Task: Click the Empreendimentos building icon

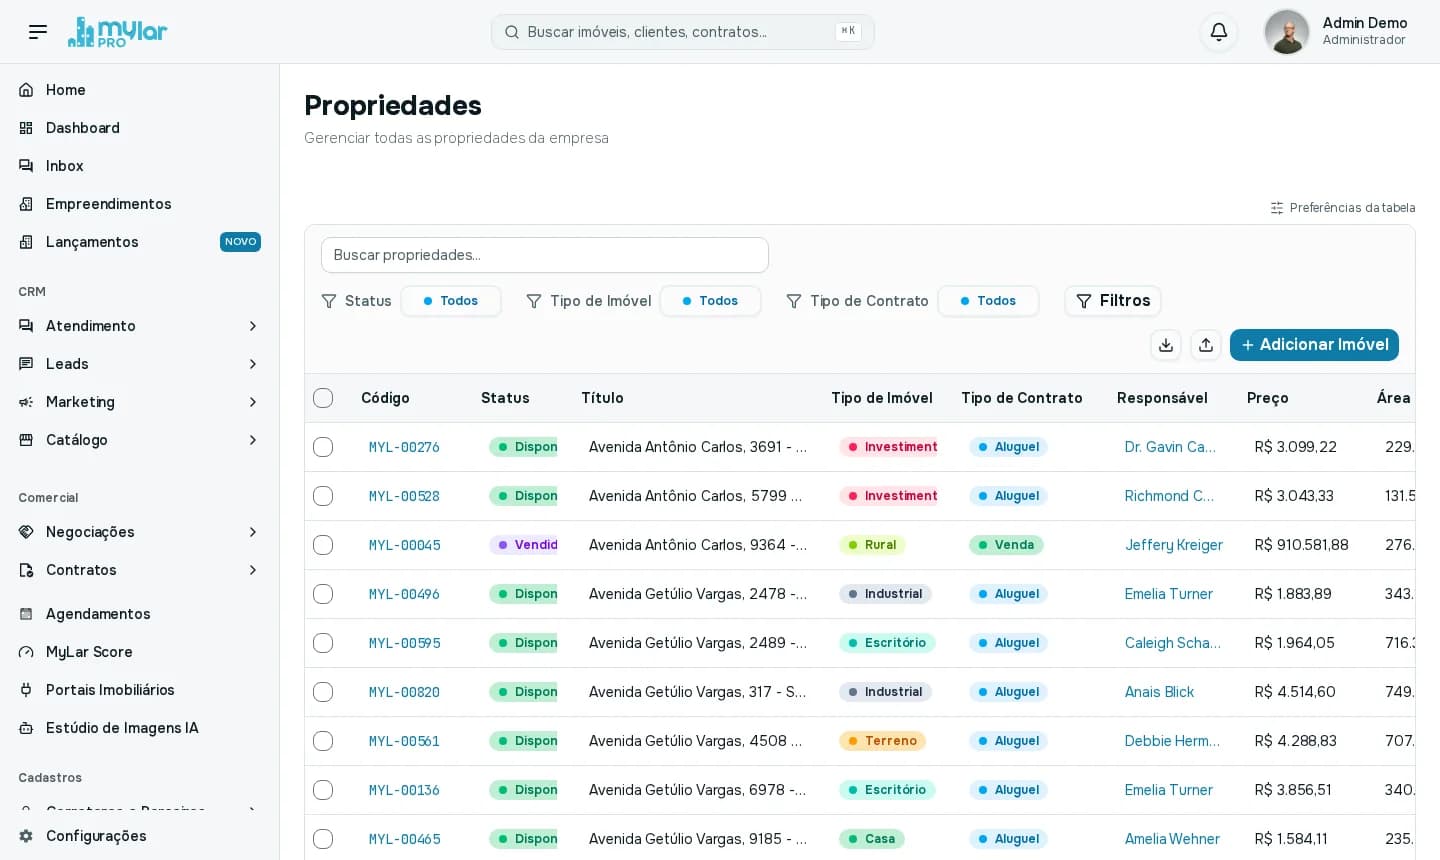Action: 26,204
